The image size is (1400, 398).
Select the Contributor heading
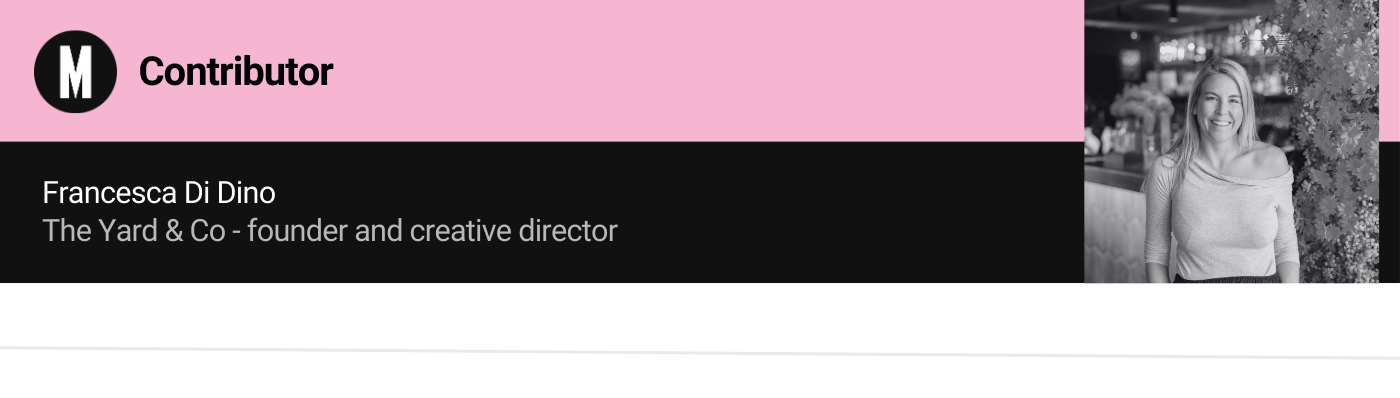(236, 72)
